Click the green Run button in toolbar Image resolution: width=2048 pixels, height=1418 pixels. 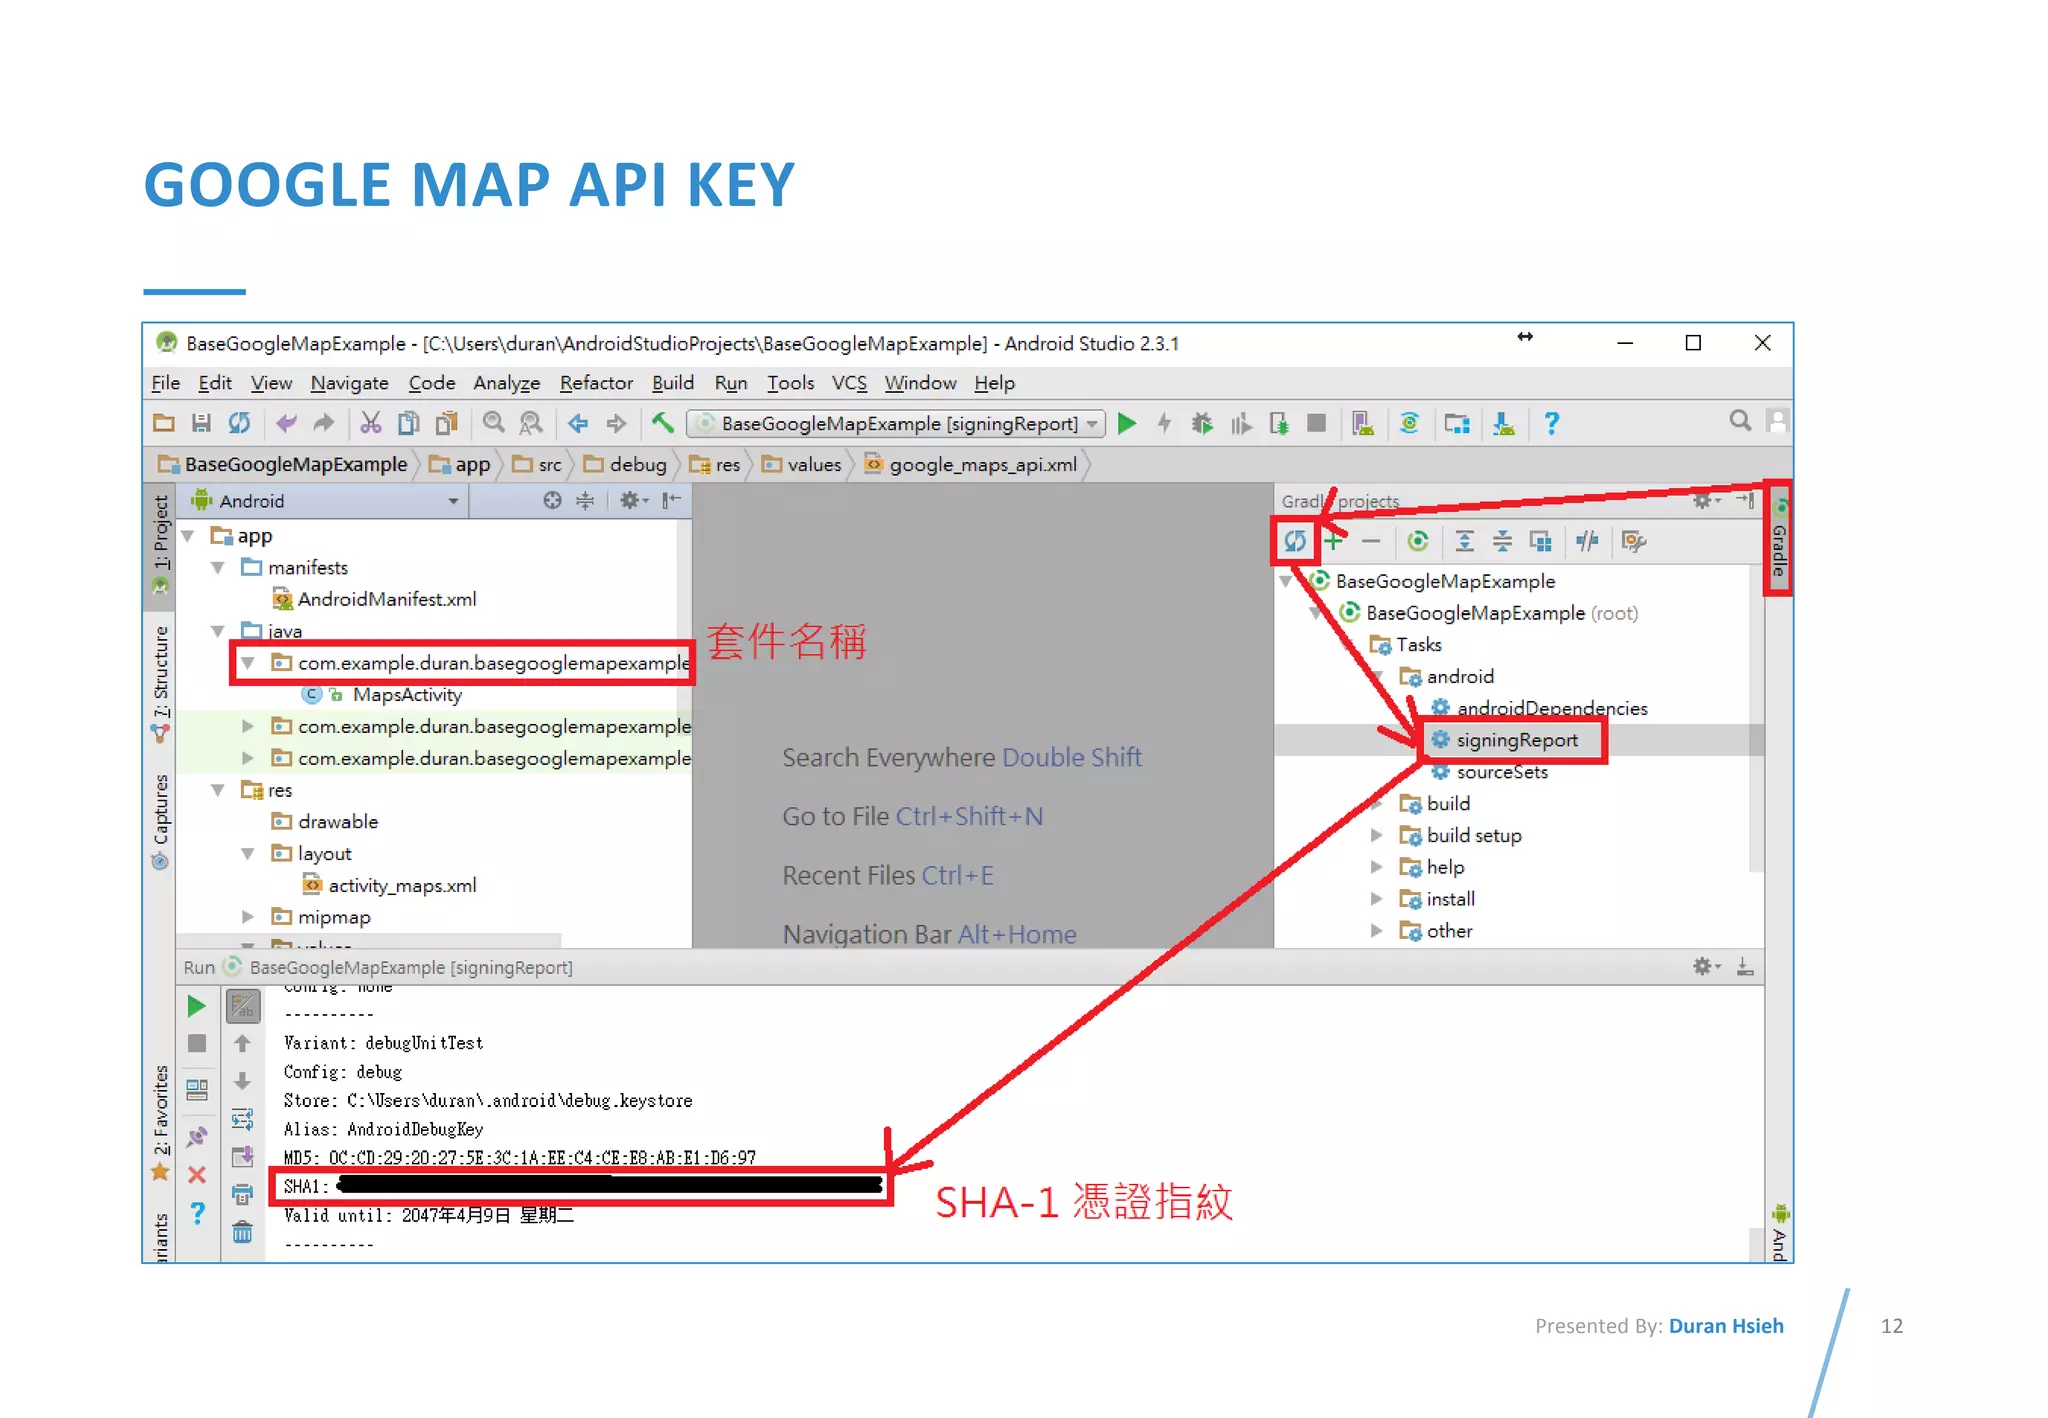[x=1127, y=424]
